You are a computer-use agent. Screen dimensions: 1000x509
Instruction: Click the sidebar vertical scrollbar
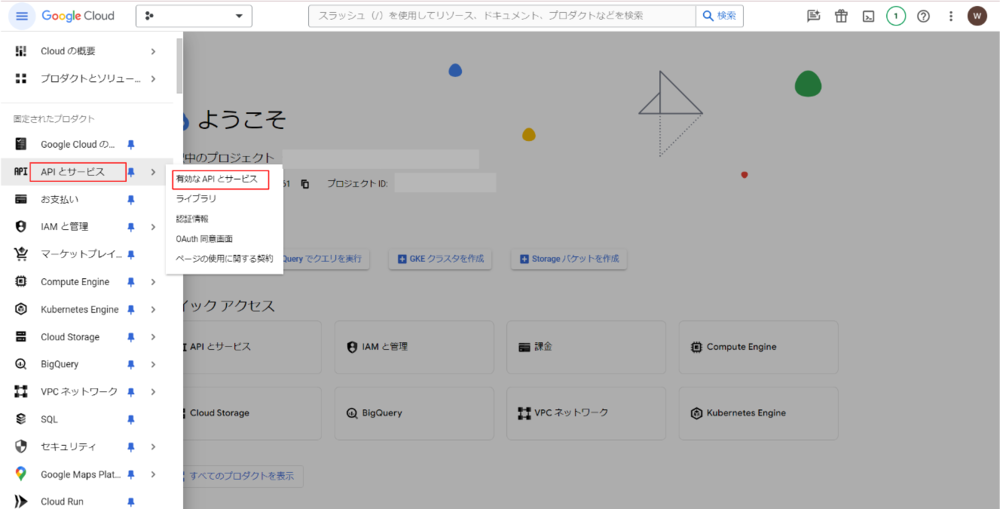tap(180, 66)
